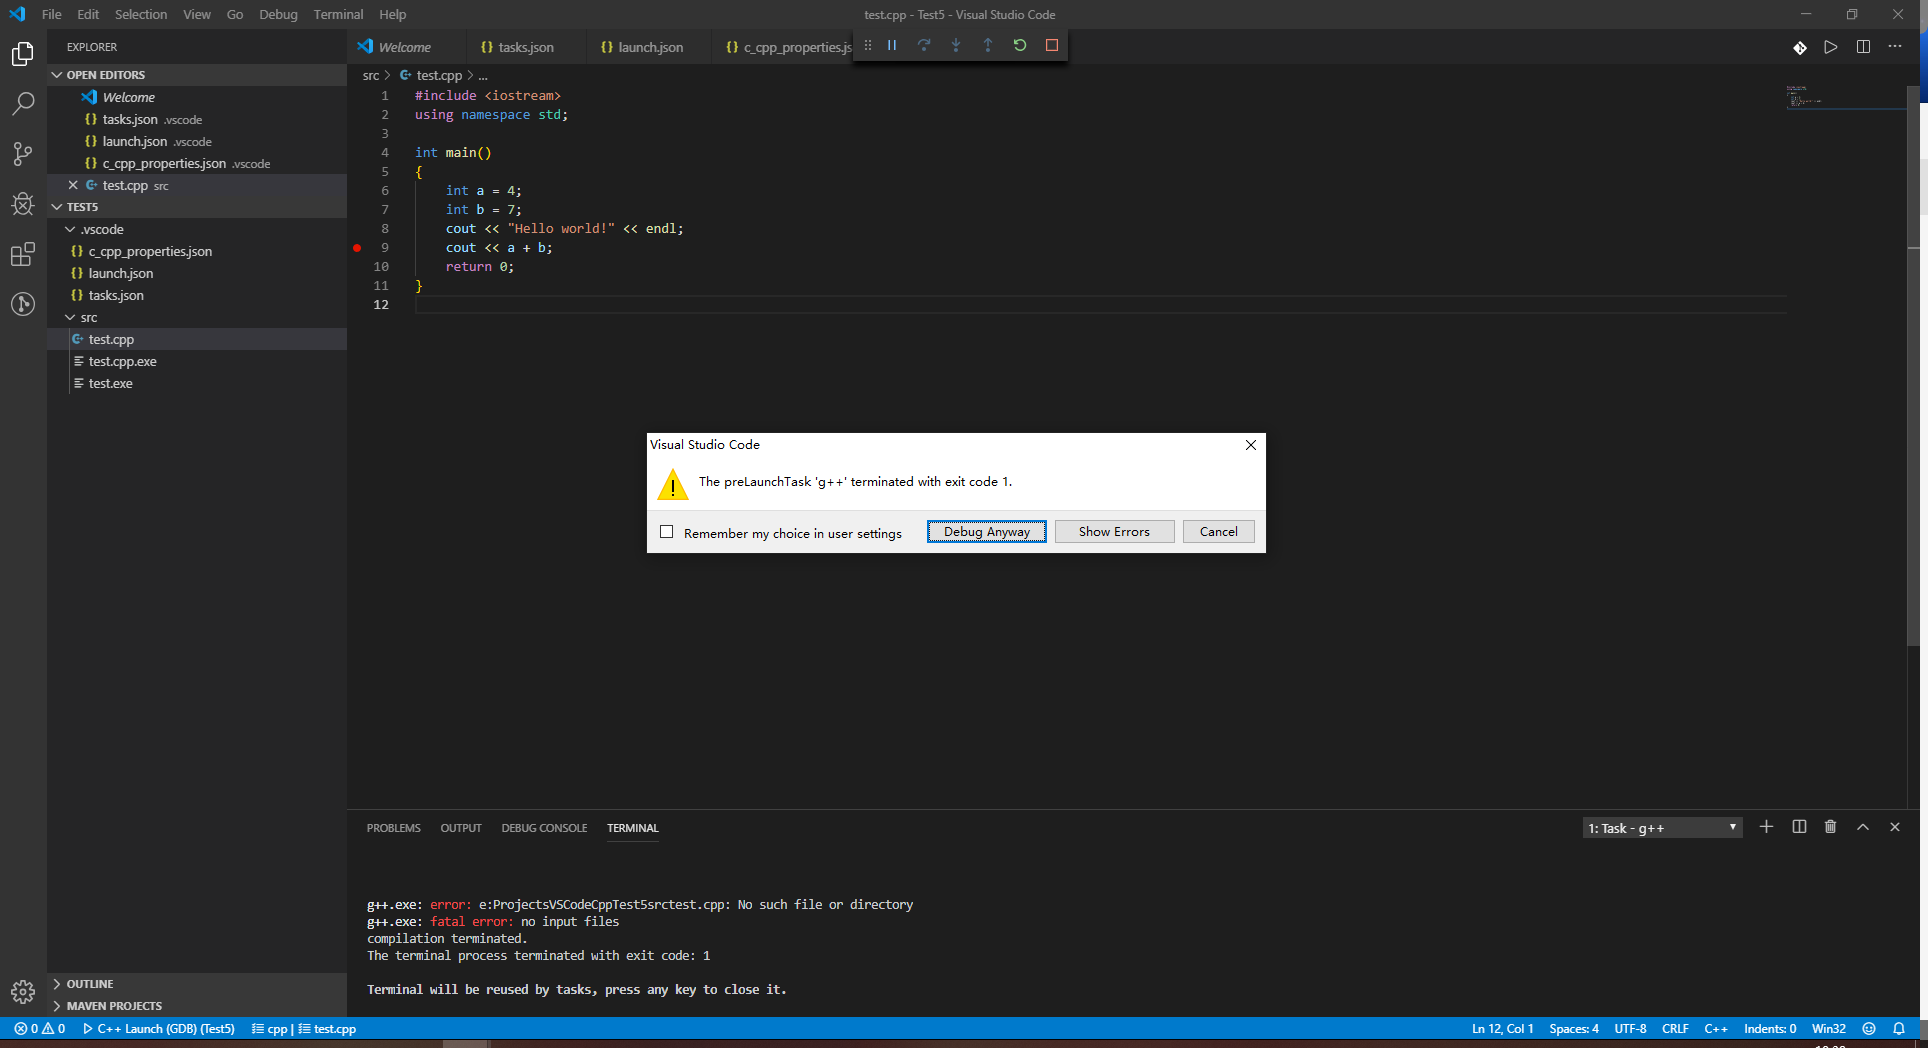Open the Debug view in activity bar
The width and height of the screenshot is (1928, 1048).
(x=23, y=204)
